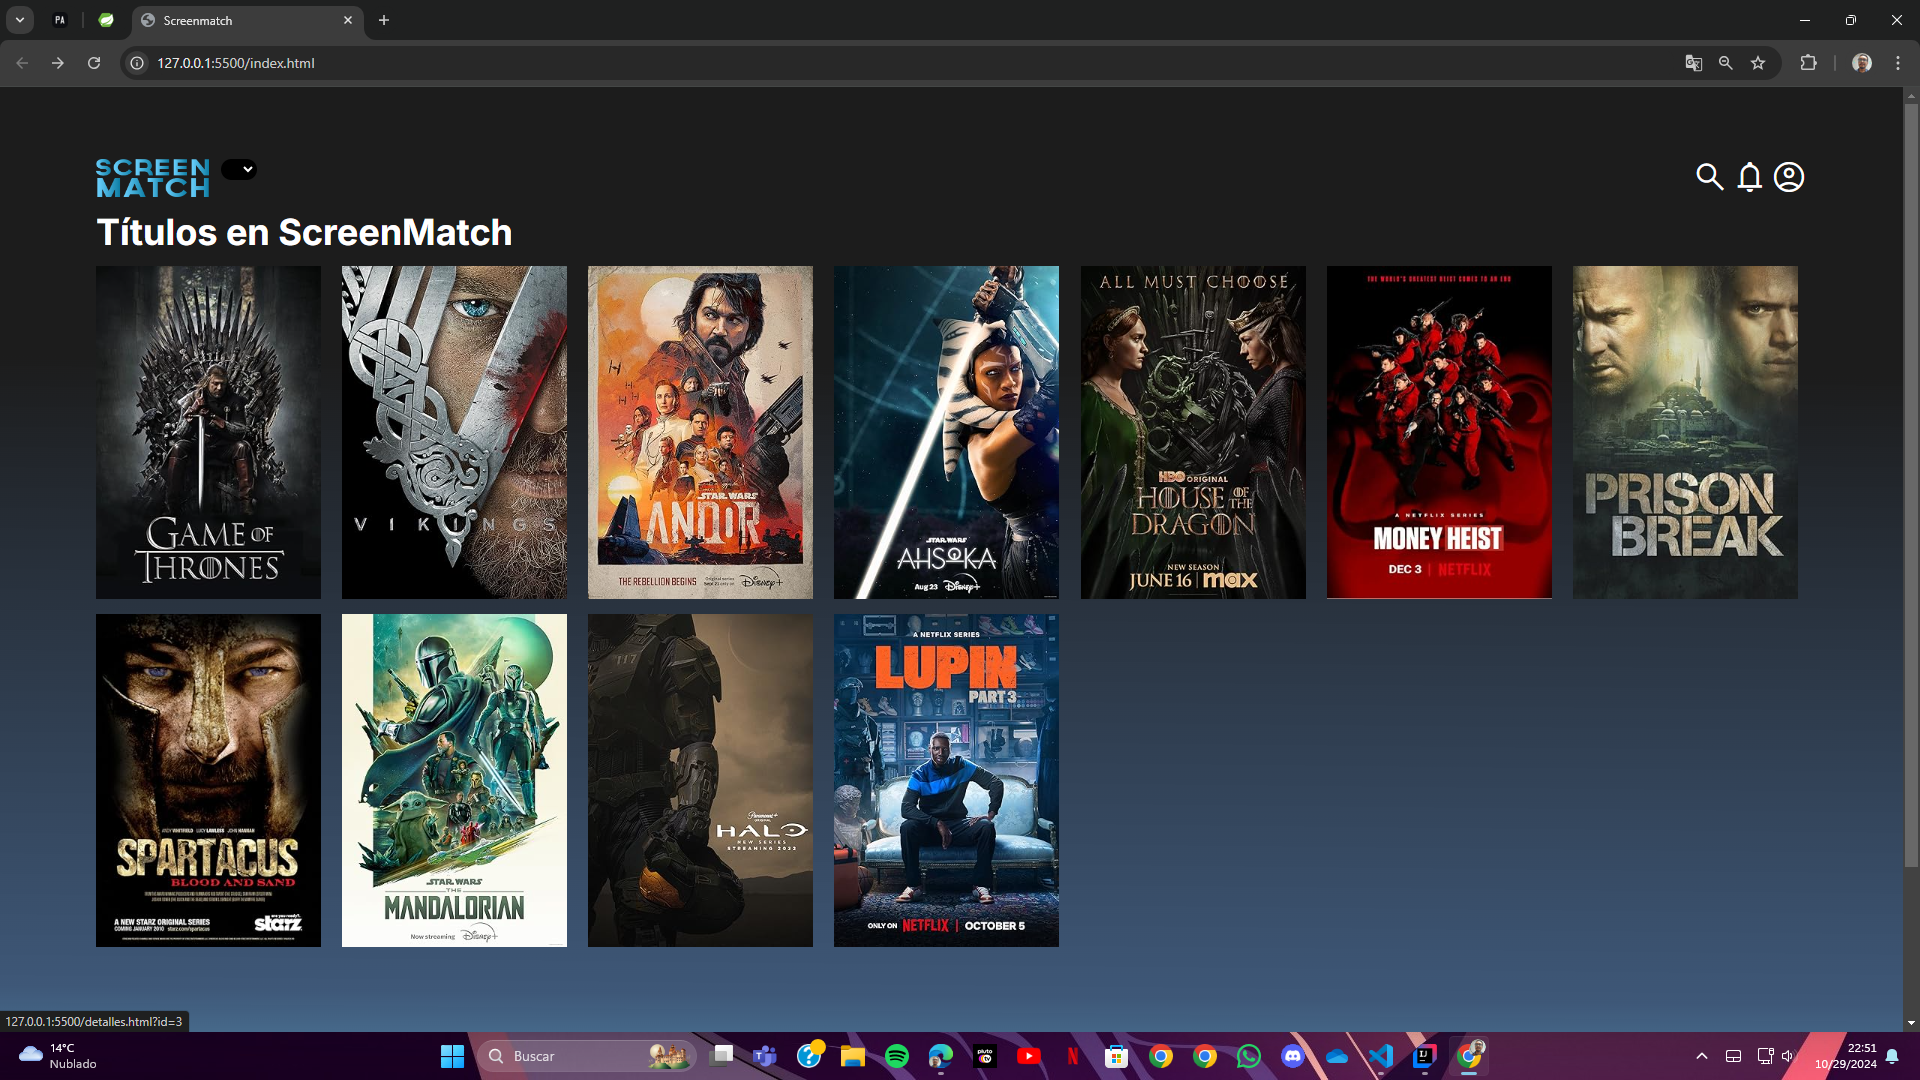Open Netflix from taskbar

pyautogui.click(x=1073, y=1056)
